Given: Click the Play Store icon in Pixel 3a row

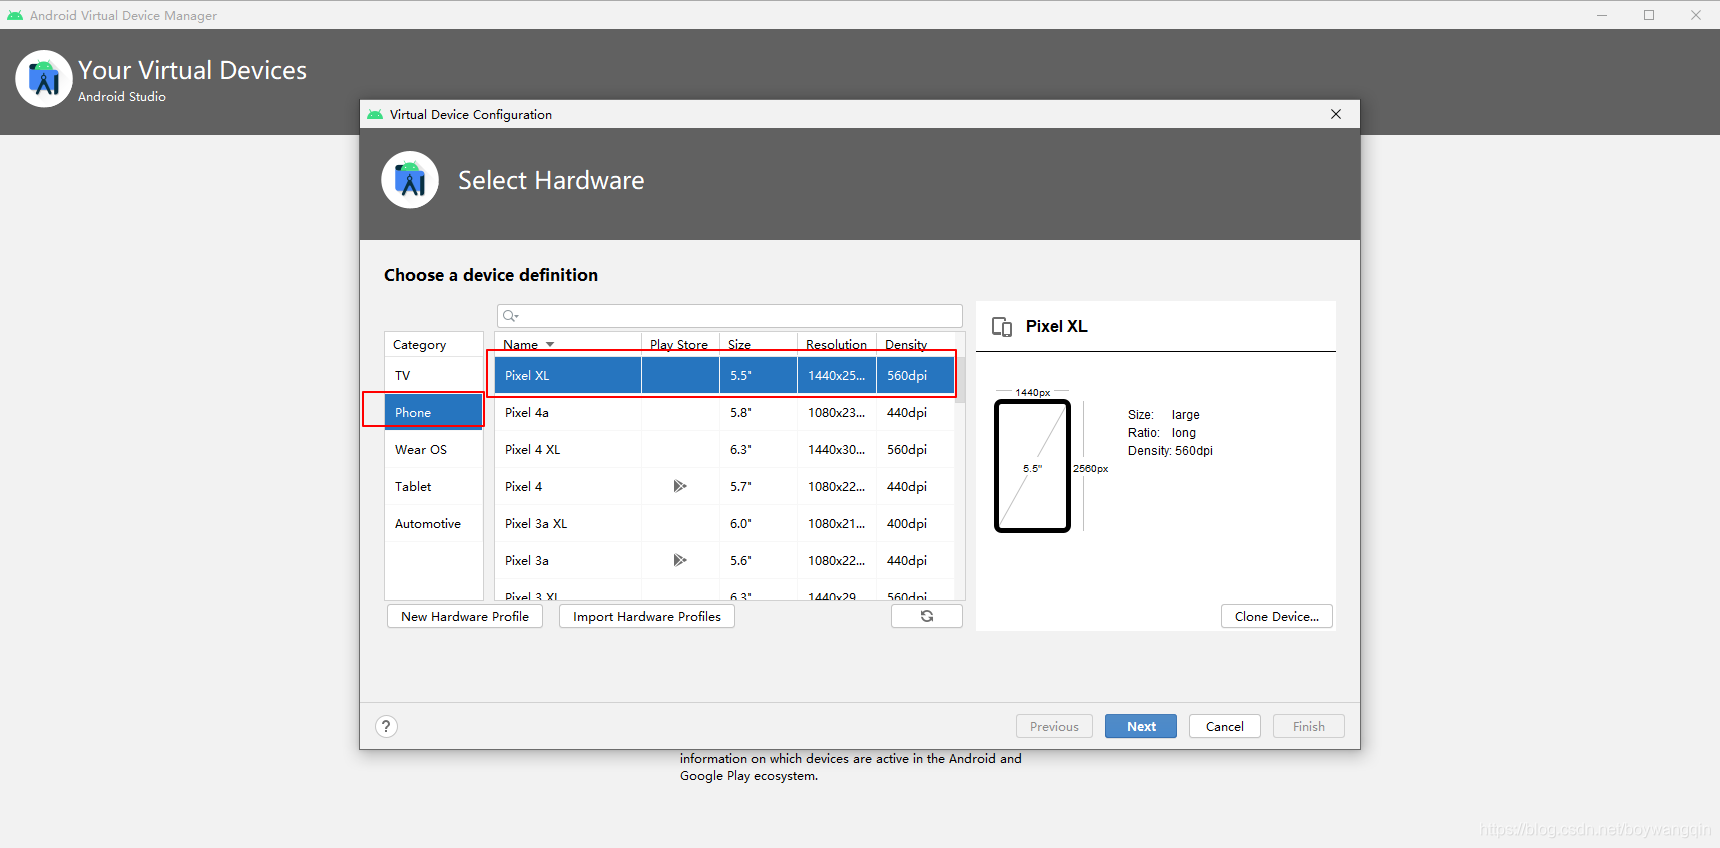Looking at the screenshot, I should point(680,560).
